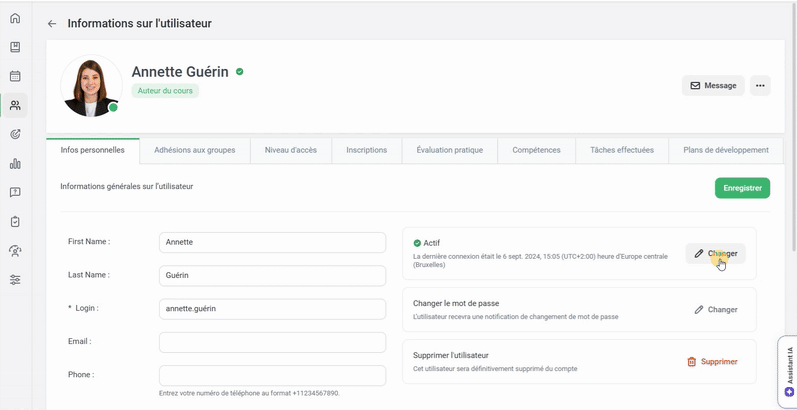Click the Email input field
797x410 pixels.
(272, 342)
